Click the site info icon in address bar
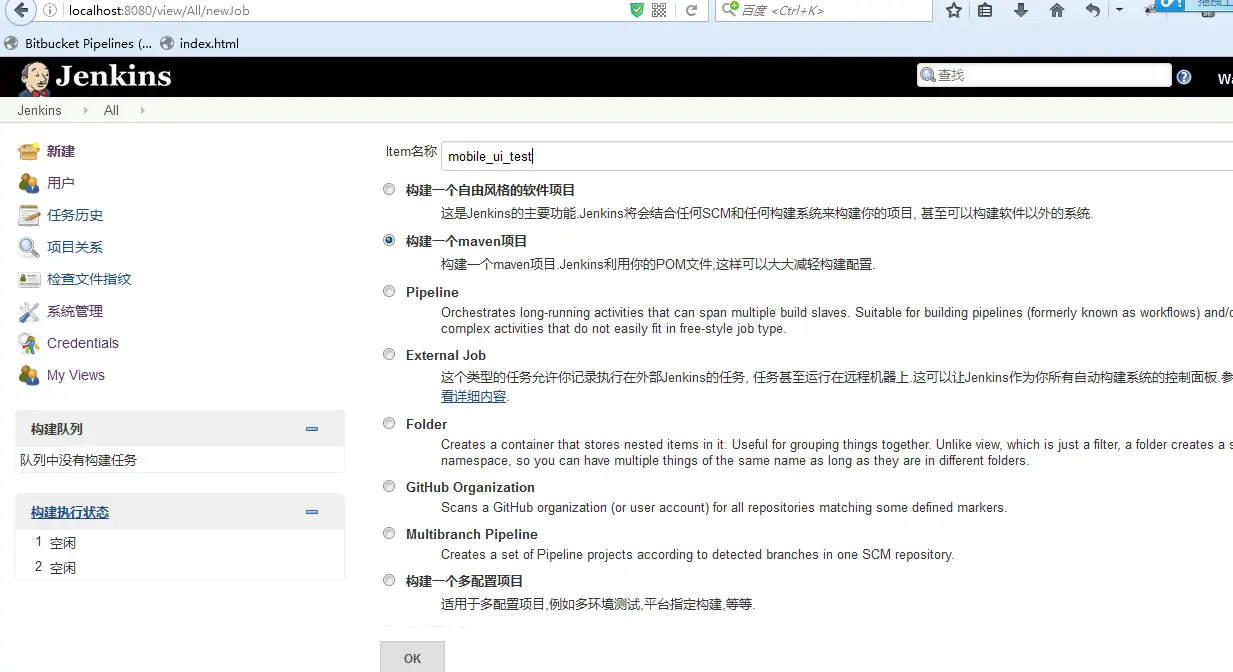 (51, 10)
